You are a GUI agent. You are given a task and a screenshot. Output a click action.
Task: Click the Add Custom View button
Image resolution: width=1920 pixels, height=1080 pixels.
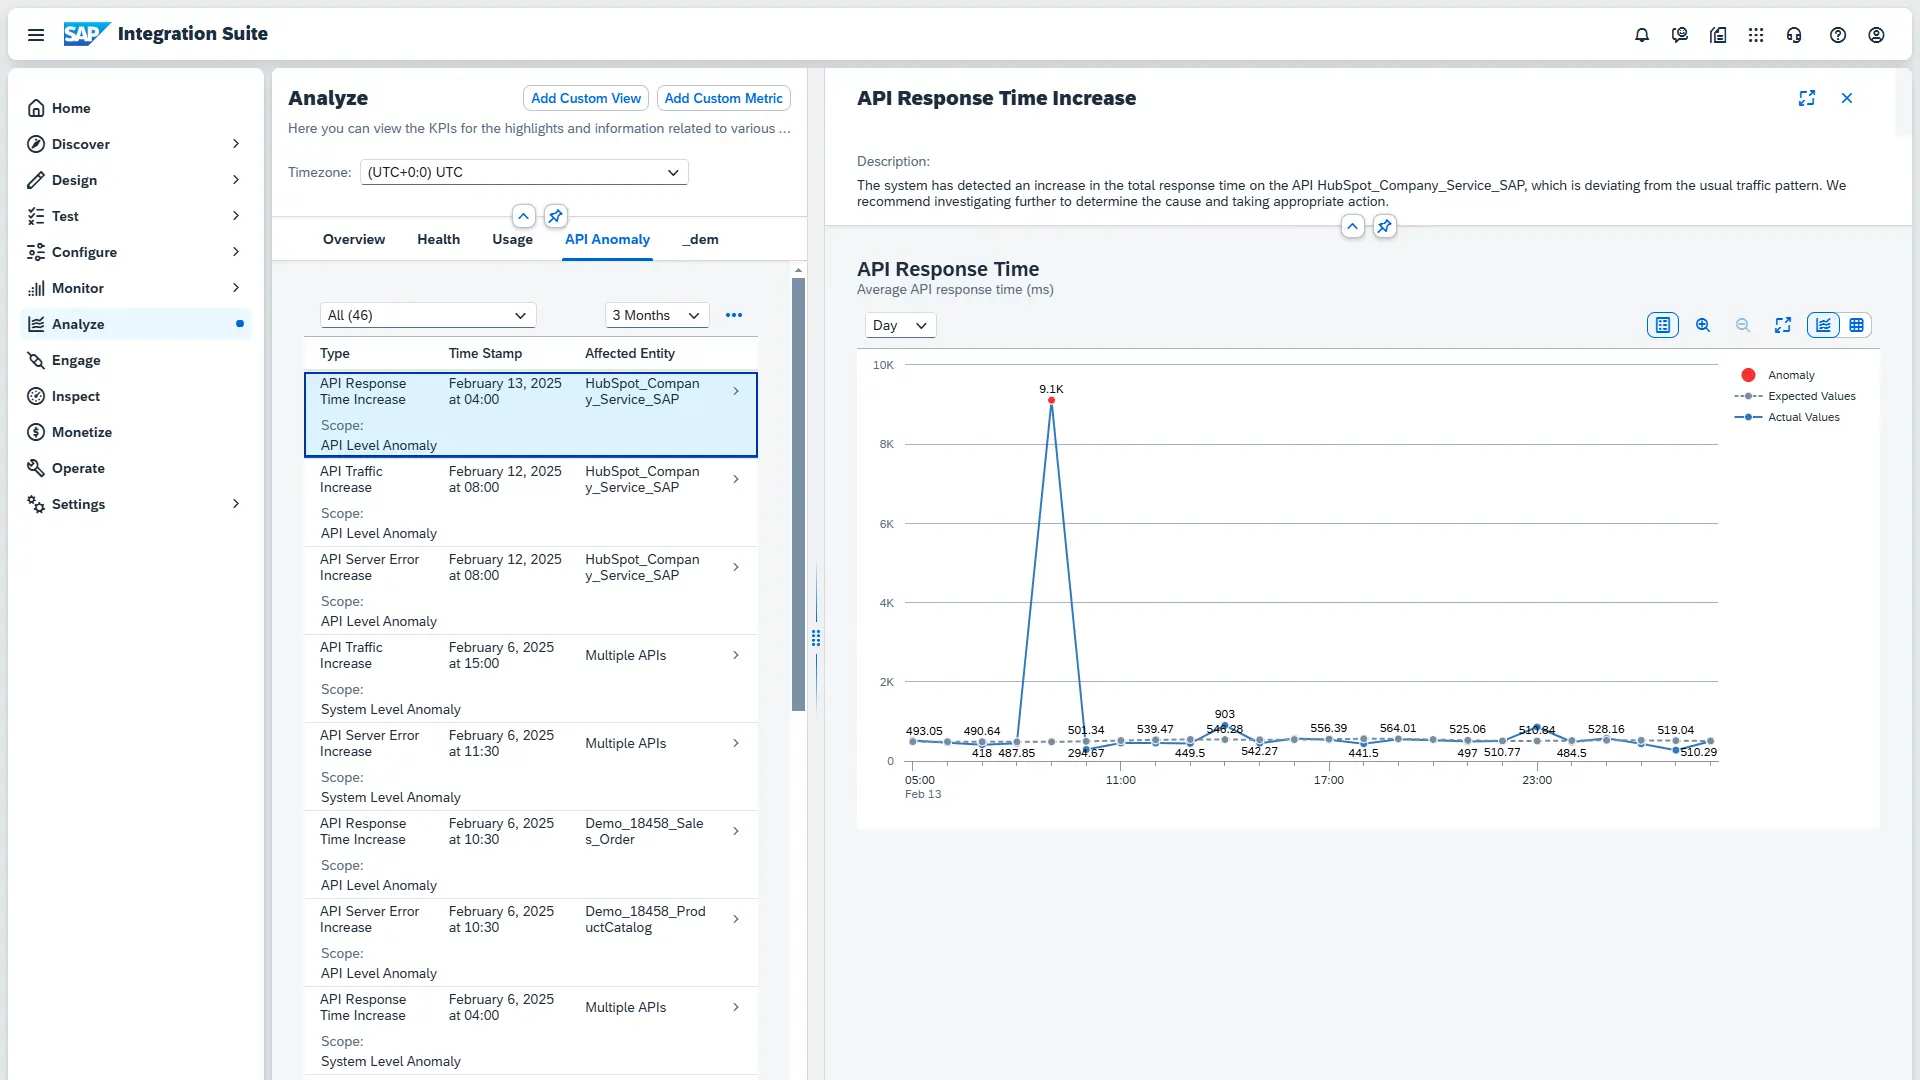click(586, 98)
